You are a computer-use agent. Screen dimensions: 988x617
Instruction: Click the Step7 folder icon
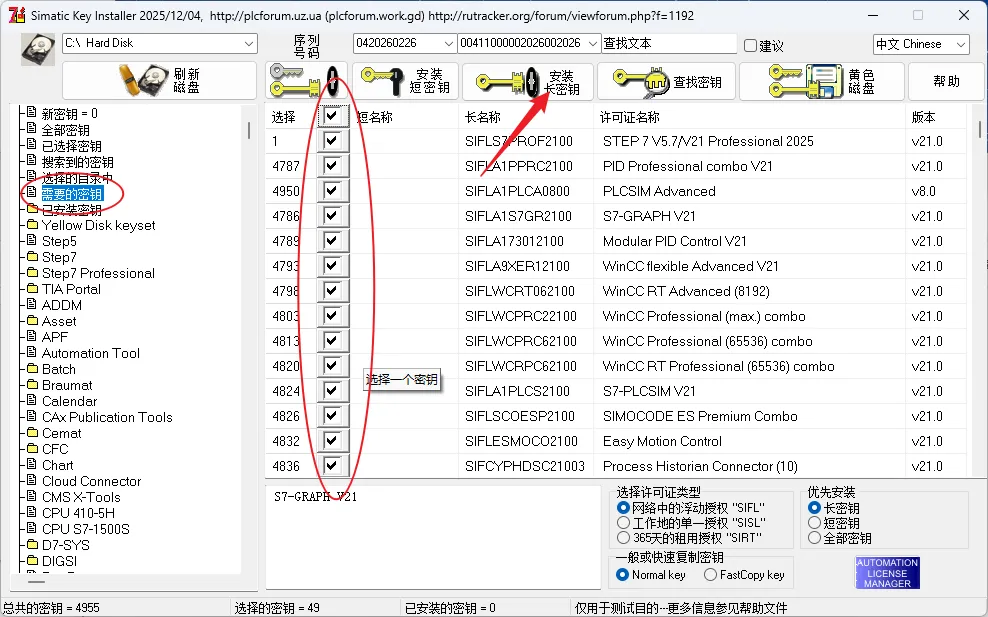(x=32, y=257)
